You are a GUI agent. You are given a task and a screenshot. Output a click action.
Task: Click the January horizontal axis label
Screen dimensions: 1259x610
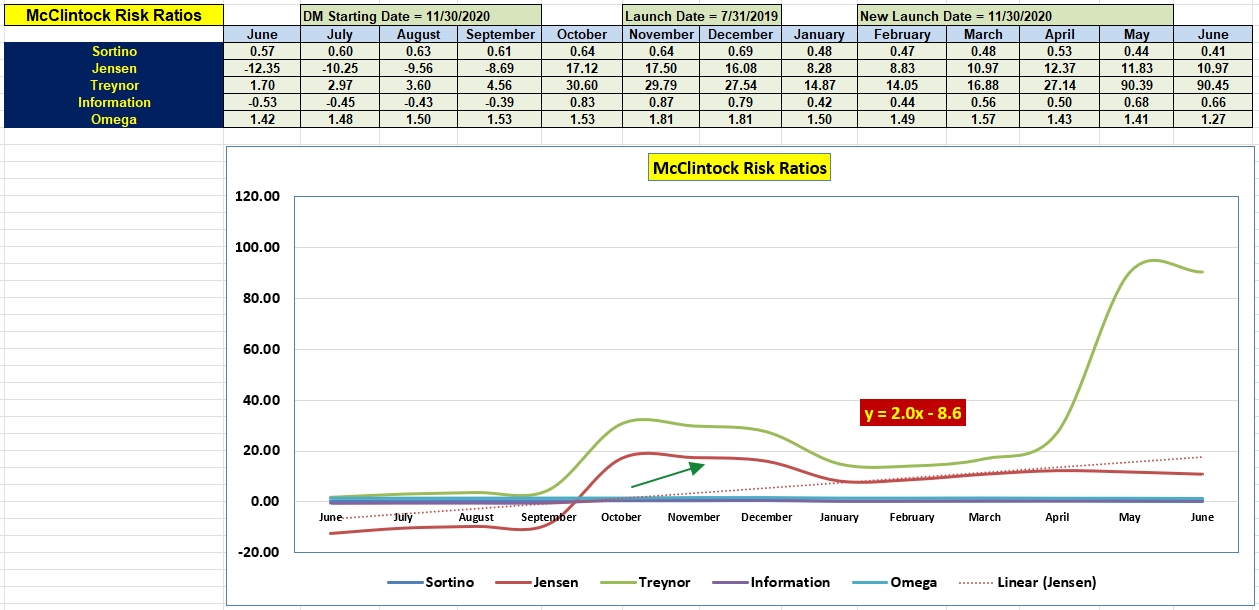839,517
